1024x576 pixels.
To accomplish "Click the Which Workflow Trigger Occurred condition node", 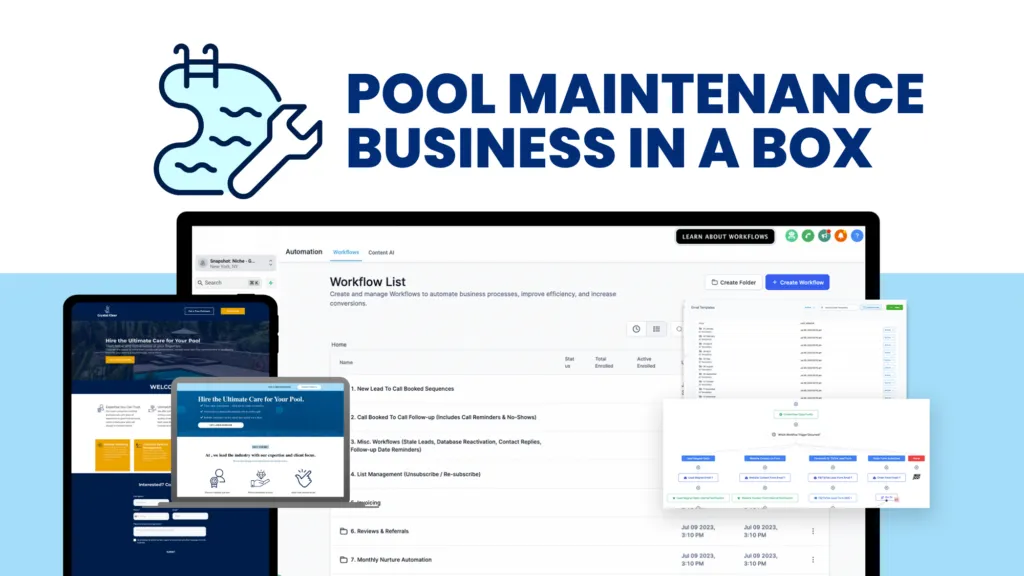I will point(797,434).
